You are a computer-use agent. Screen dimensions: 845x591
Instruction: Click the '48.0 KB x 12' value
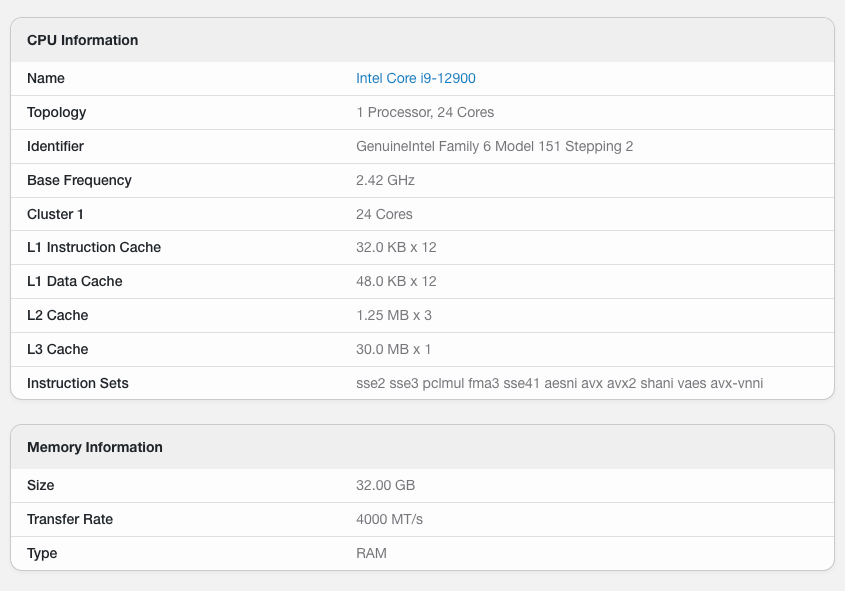[x=396, y=281]
